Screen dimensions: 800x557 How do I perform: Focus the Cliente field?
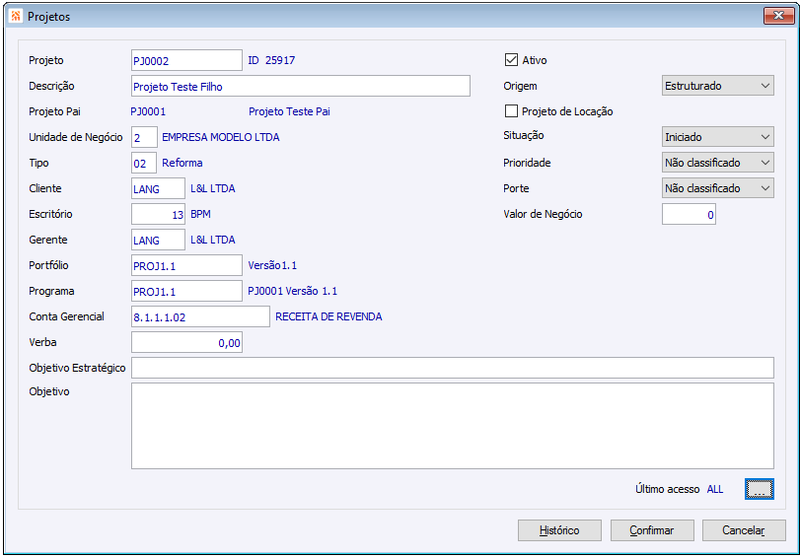point(158,188)
